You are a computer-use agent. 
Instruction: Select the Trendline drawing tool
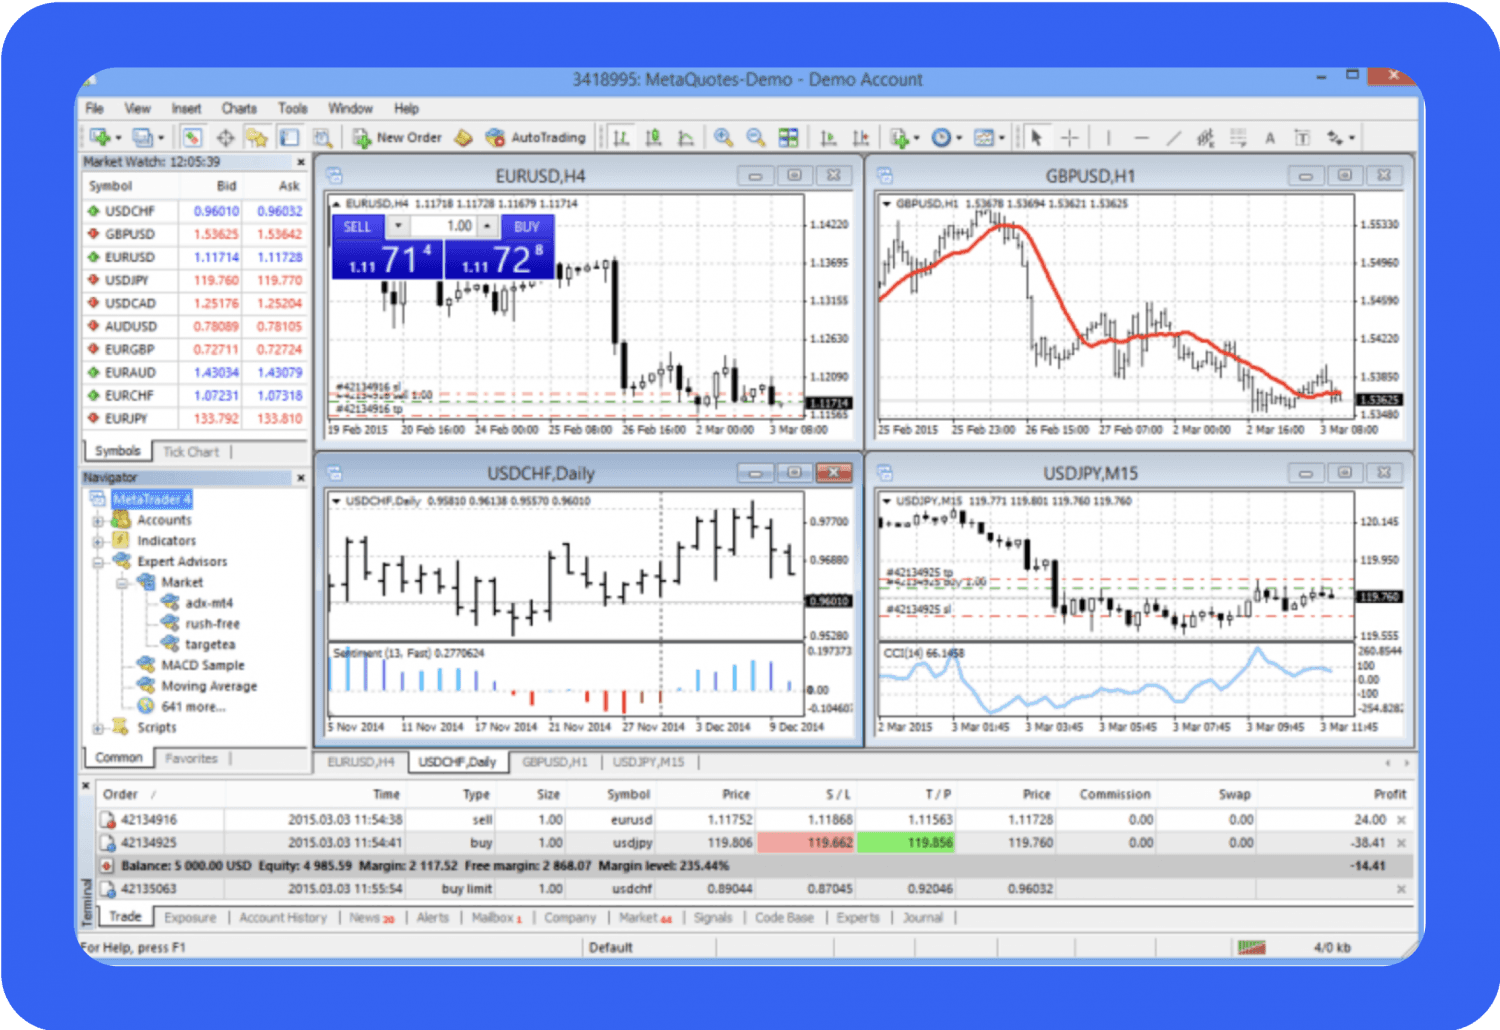[x=1173, y=137]
